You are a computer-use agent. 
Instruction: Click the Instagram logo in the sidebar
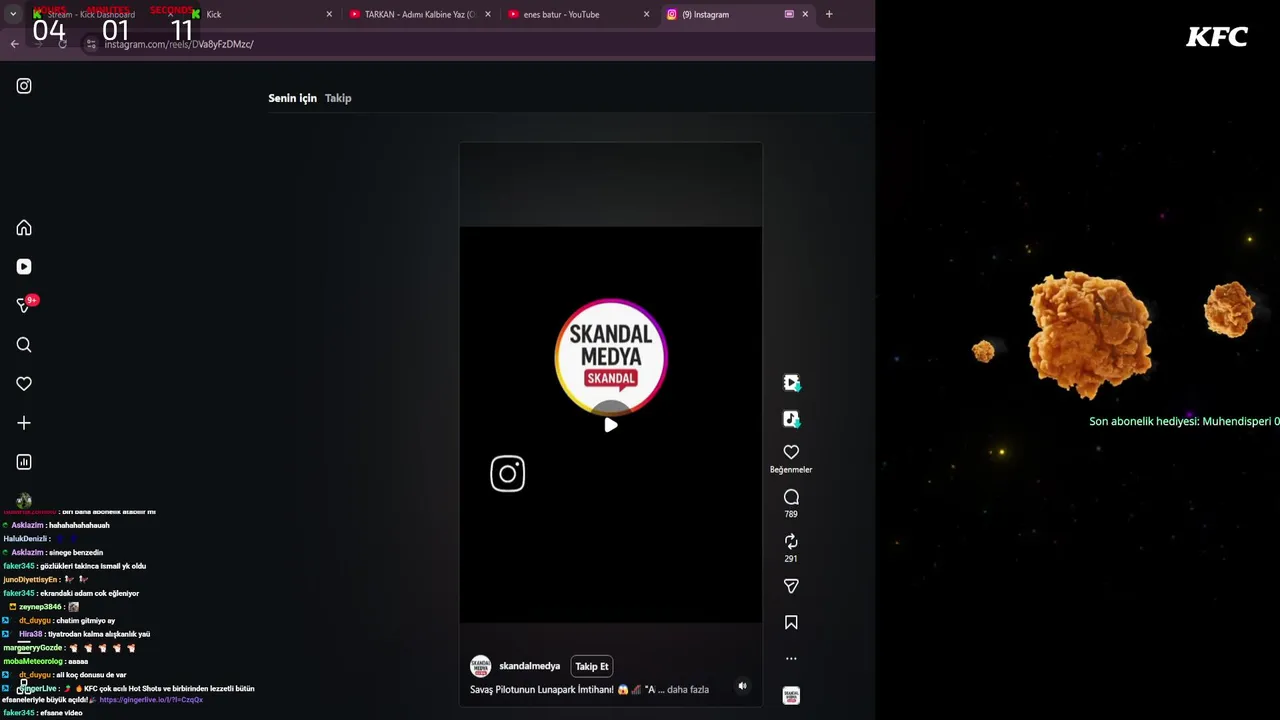point(24,86)
